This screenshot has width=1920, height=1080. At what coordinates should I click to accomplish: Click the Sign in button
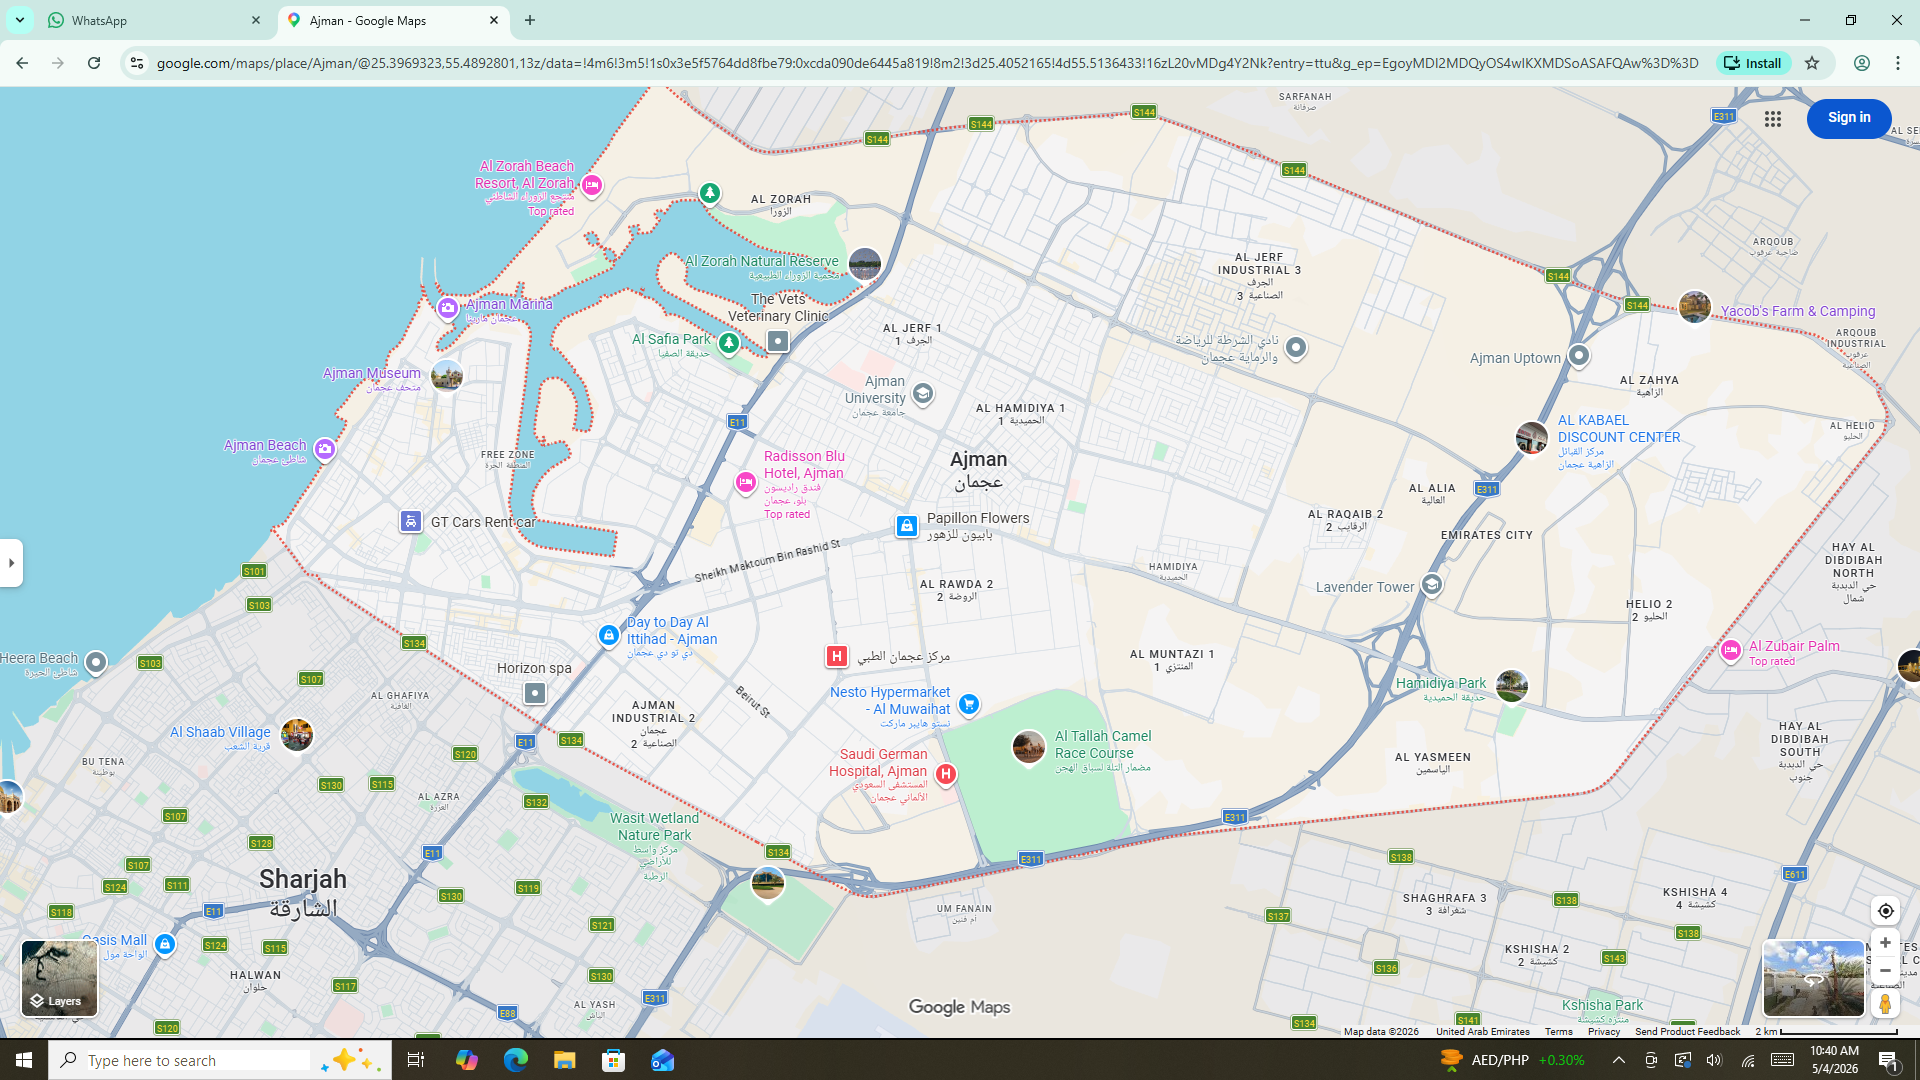pyautogui.click(x=1849, y=118)
